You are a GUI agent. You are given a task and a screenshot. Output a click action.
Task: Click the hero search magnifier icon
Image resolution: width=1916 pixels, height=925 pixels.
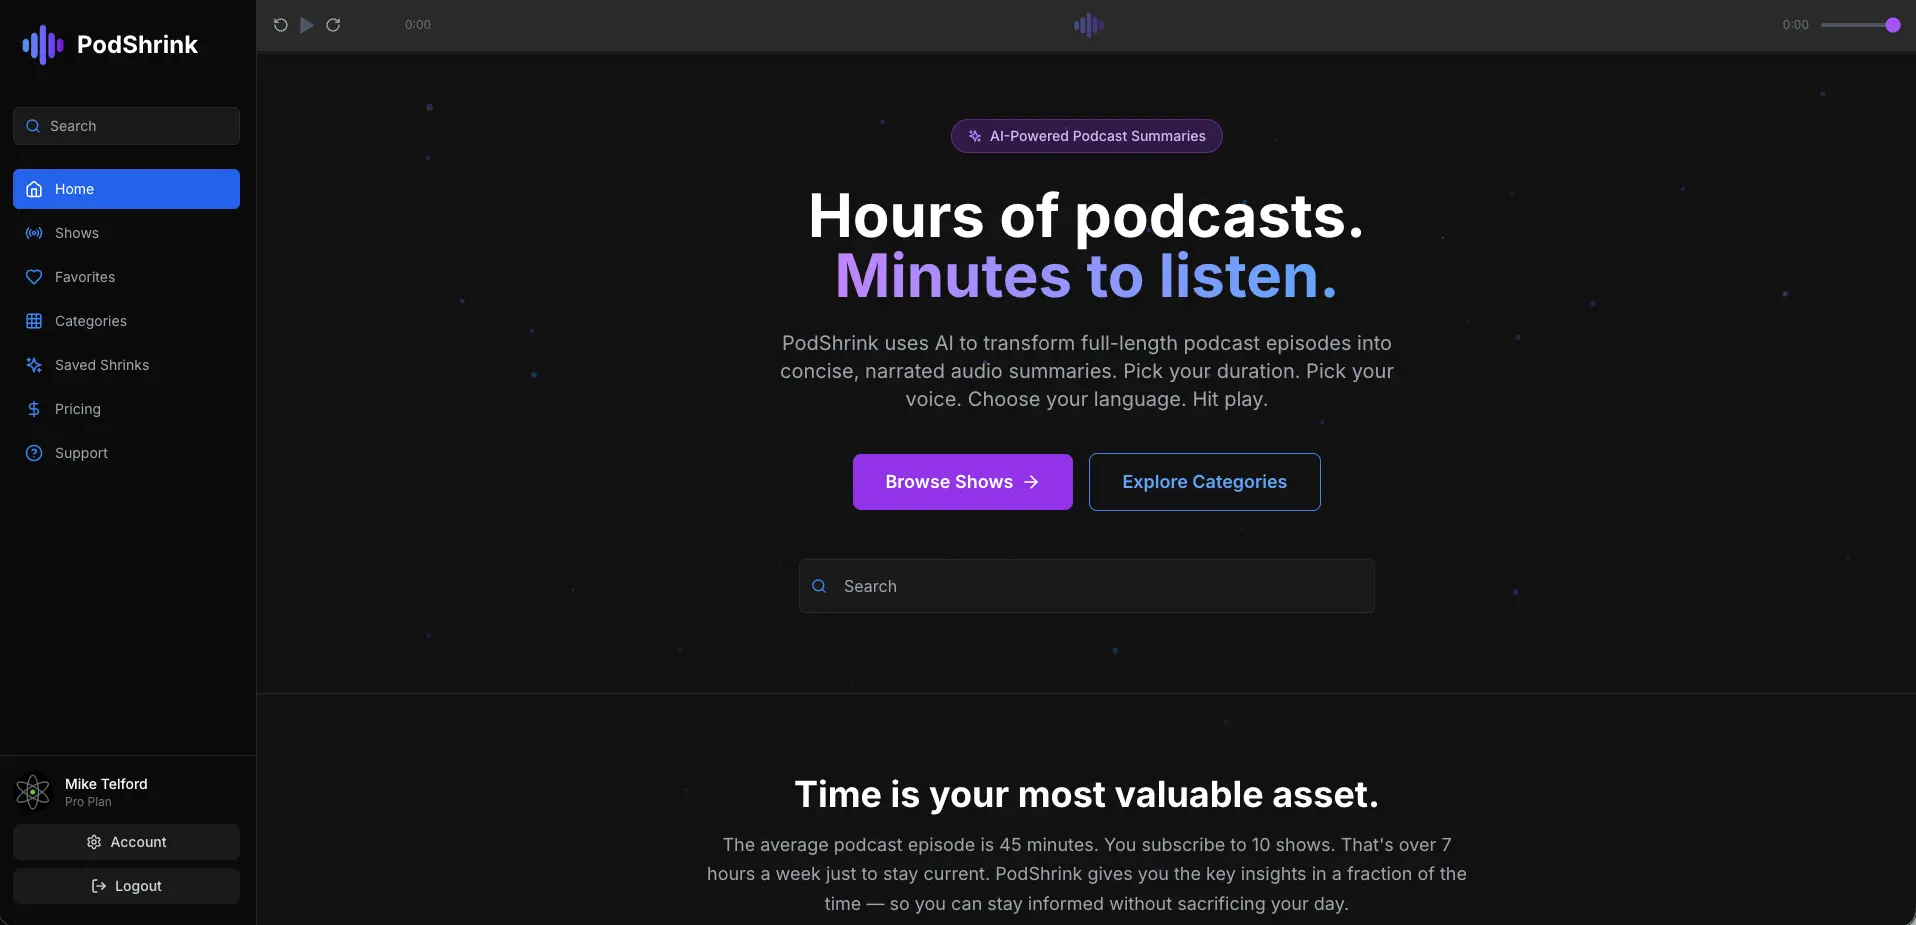[x=819, y=586]
